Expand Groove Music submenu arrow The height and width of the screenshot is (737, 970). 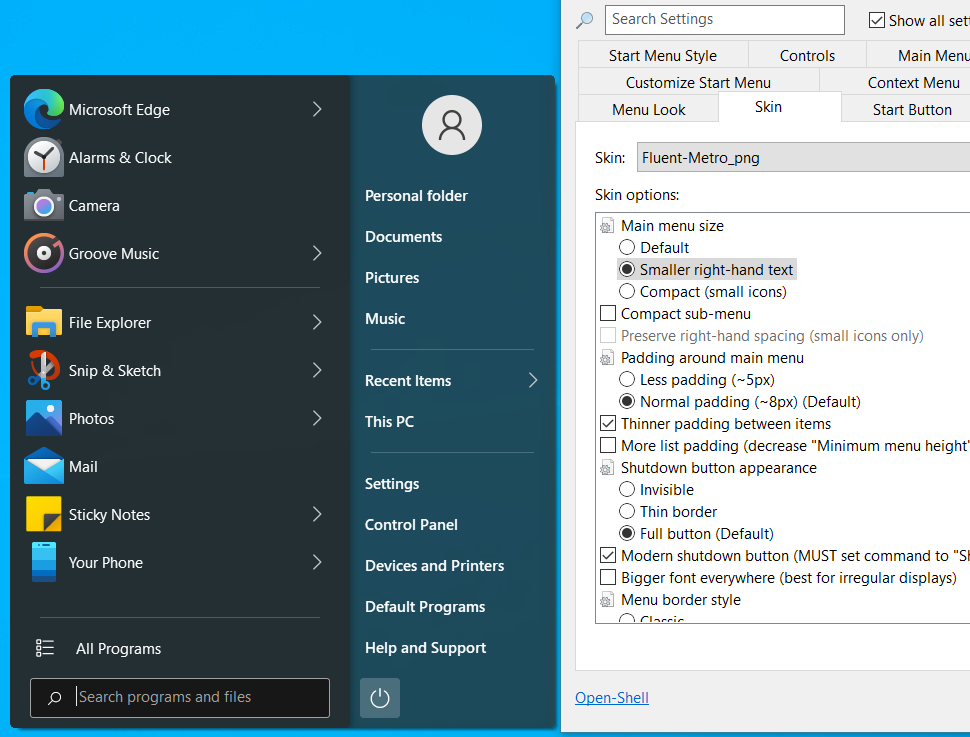click(317, 253)
